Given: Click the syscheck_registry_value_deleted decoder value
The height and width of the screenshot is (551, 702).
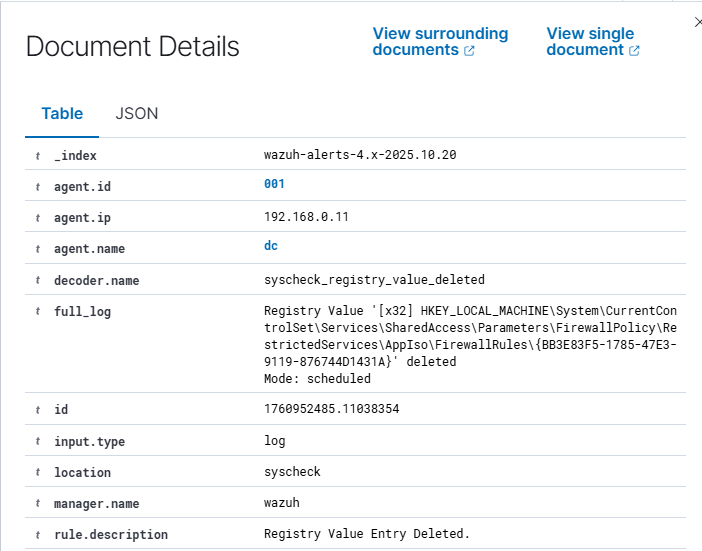Looking at the screenshot, I should [x=374, y=280].
